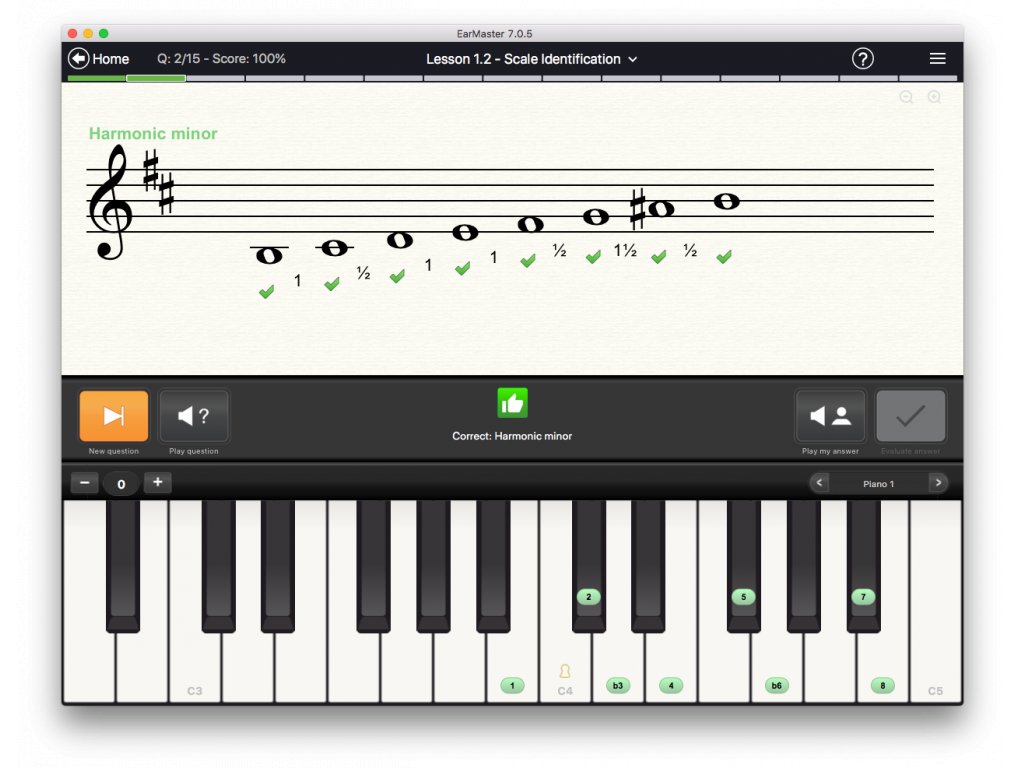Open the help question mark icon
1024x768 pixels.
point(862,59)
